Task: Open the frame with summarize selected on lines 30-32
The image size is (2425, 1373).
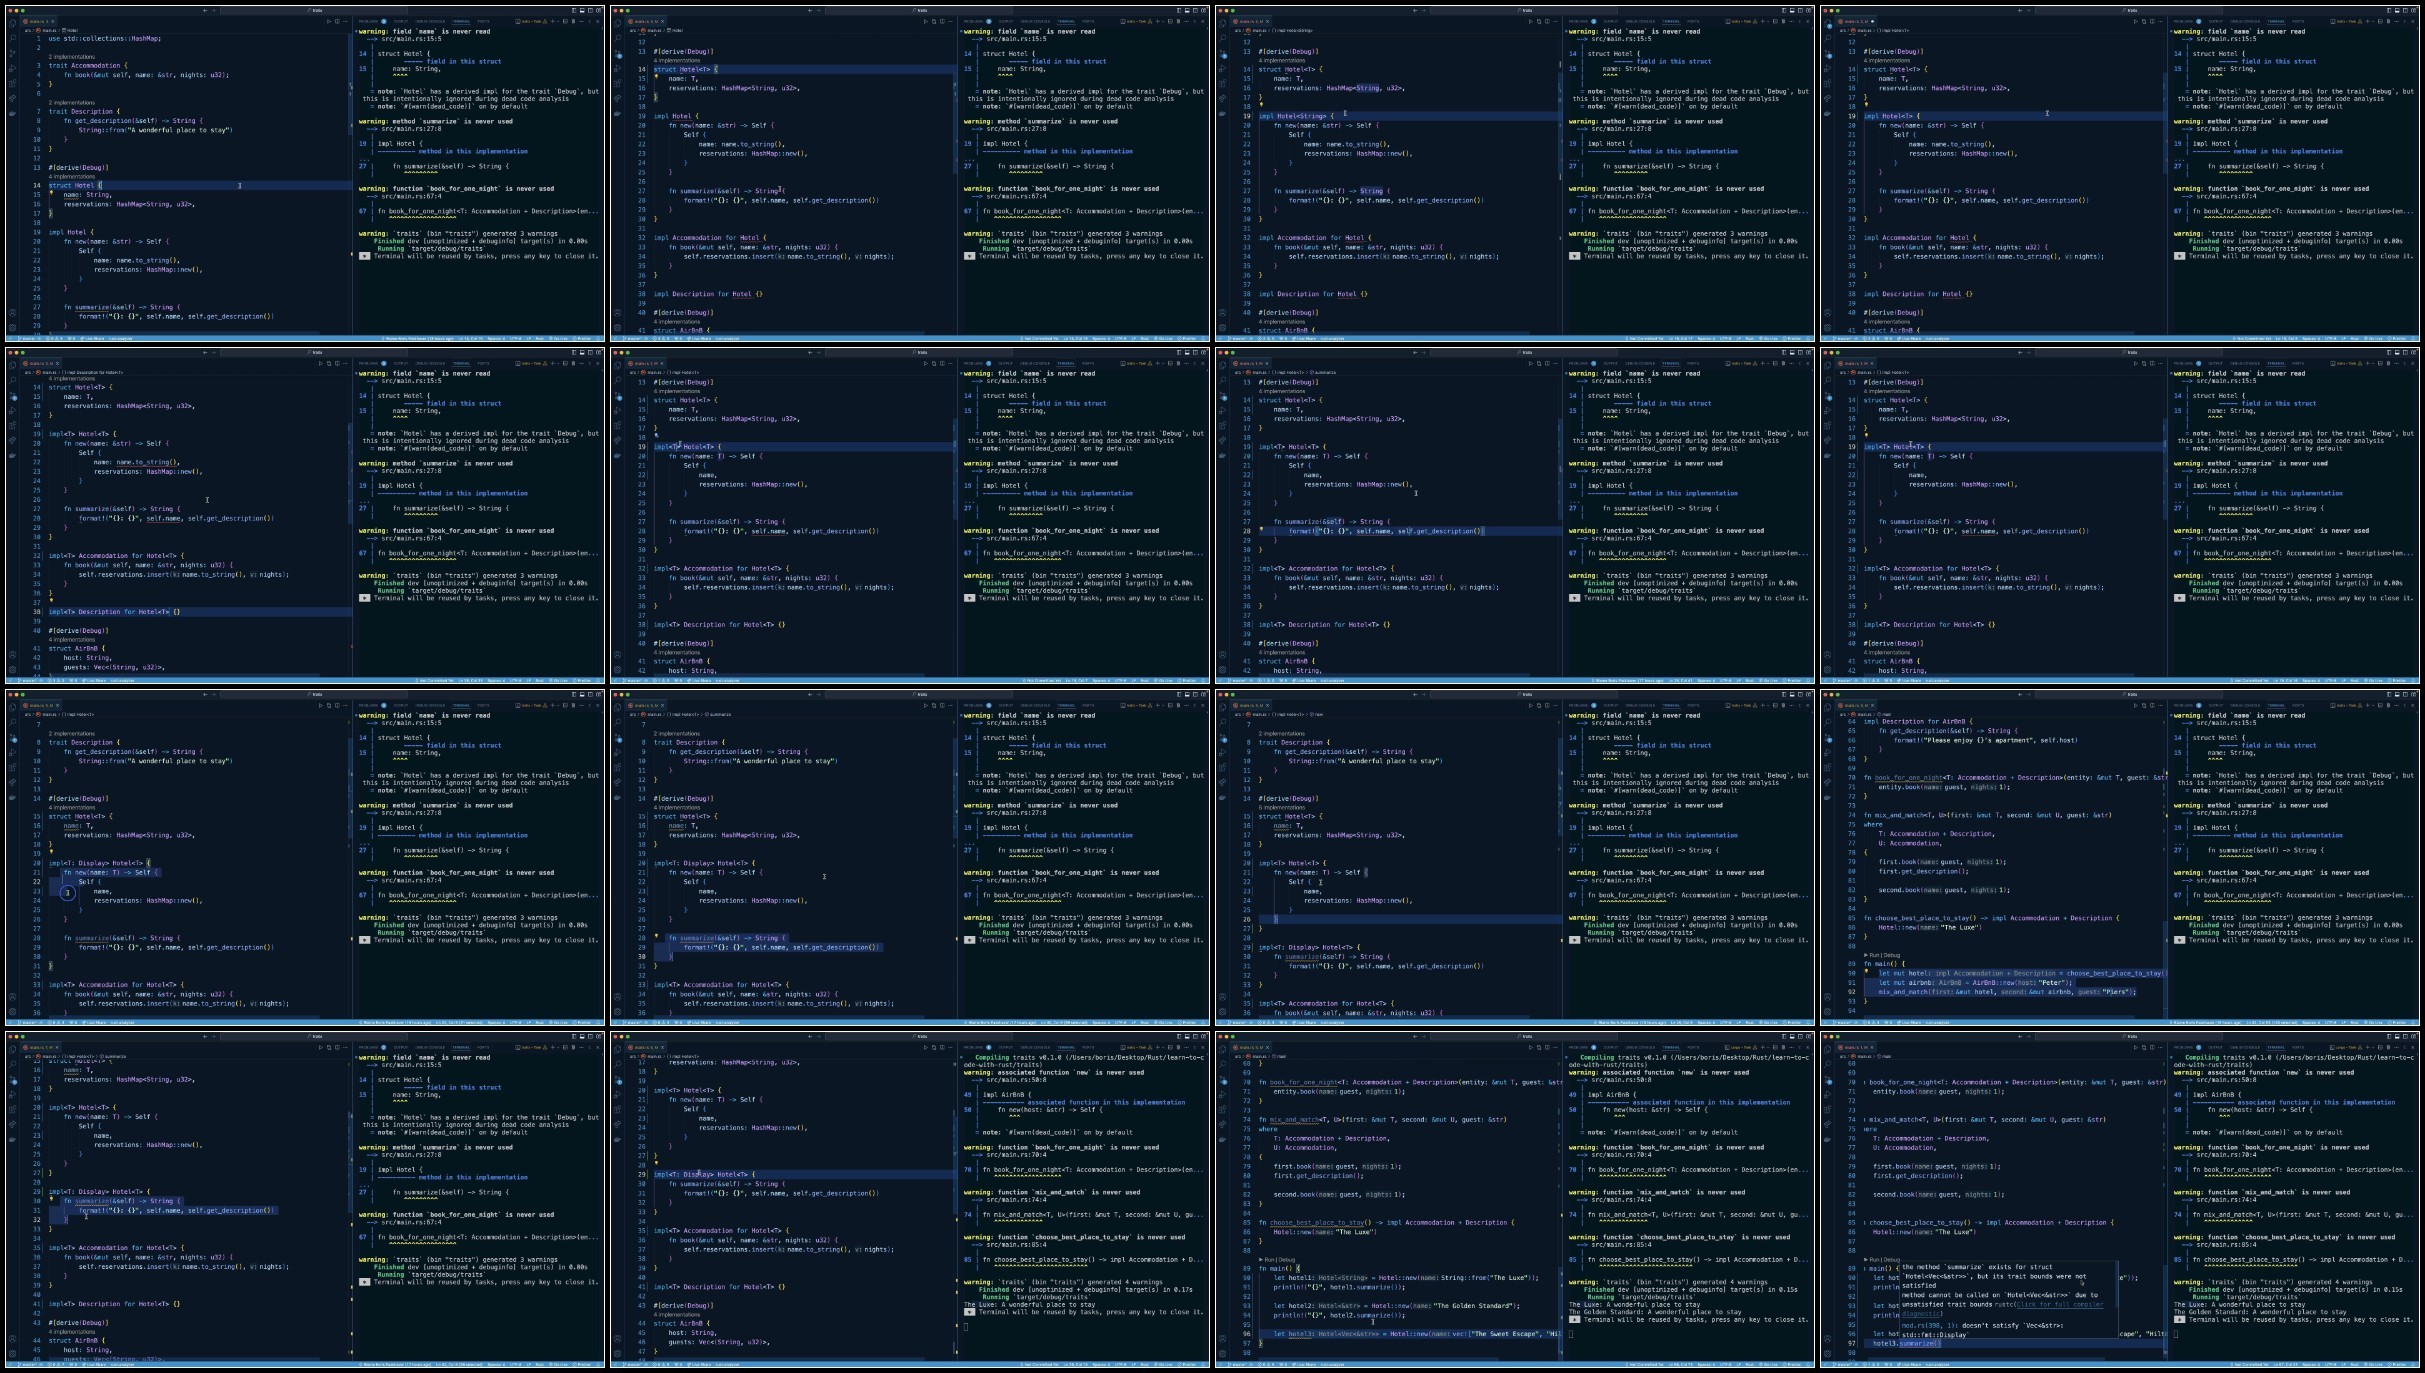Action: (305, 1200)
